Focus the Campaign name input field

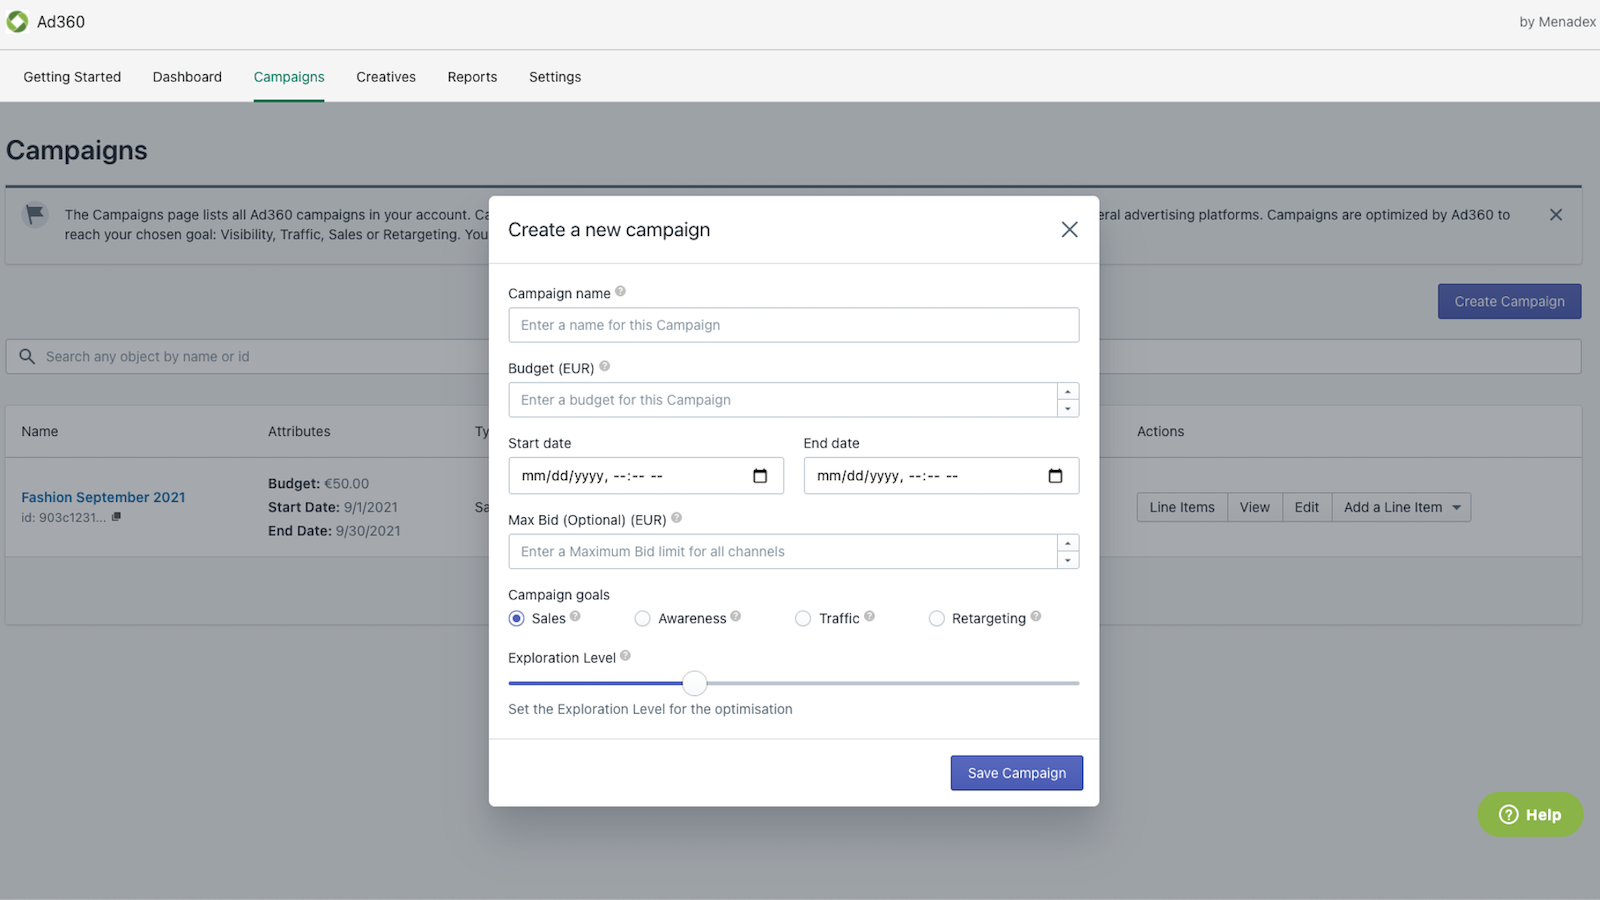pos(793,325)
